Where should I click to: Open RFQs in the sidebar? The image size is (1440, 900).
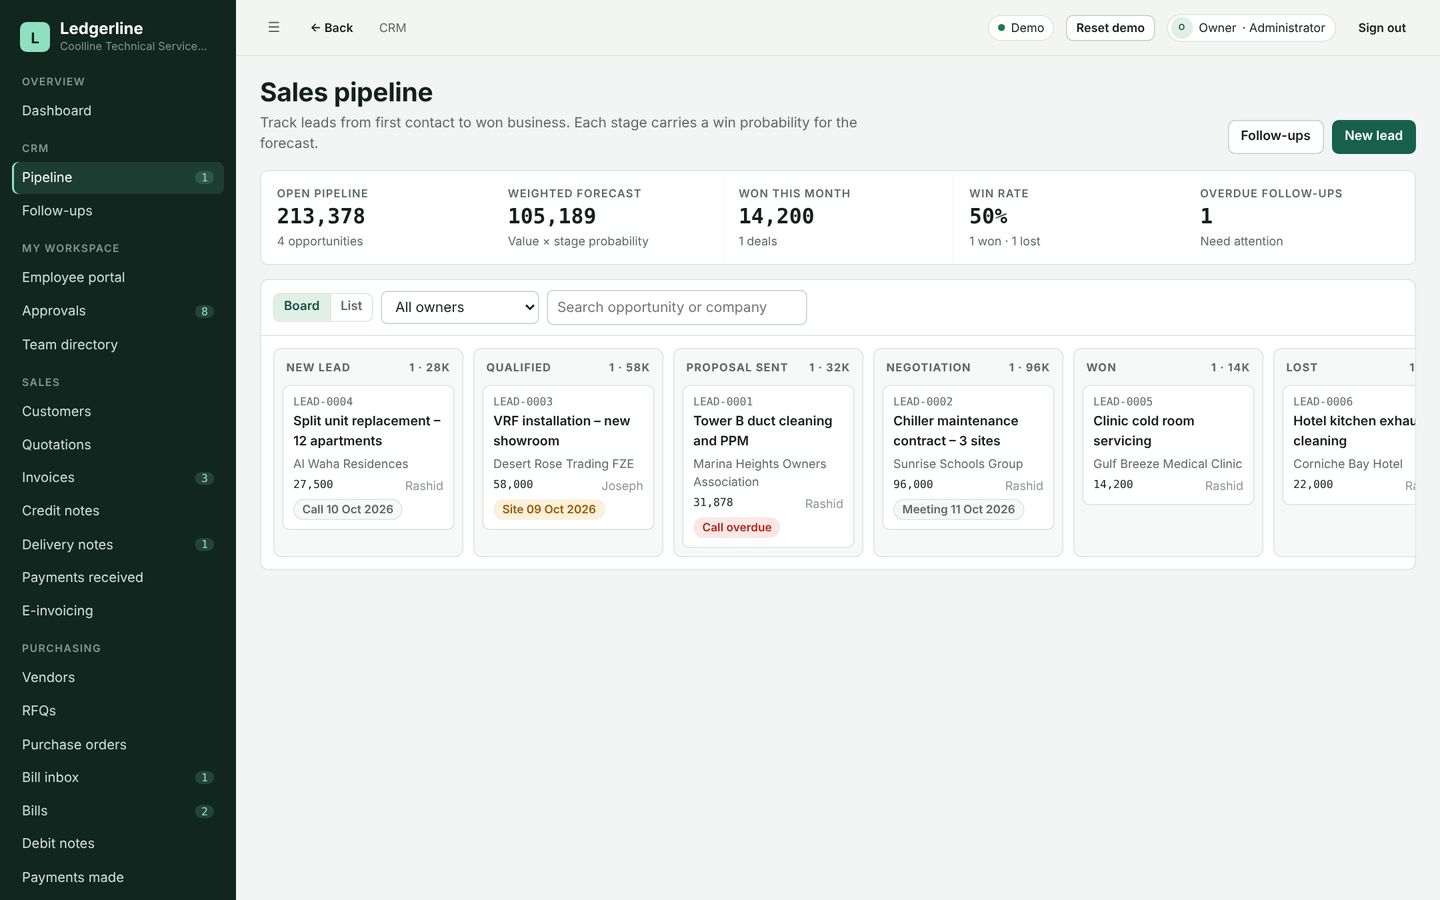point(118,711)
